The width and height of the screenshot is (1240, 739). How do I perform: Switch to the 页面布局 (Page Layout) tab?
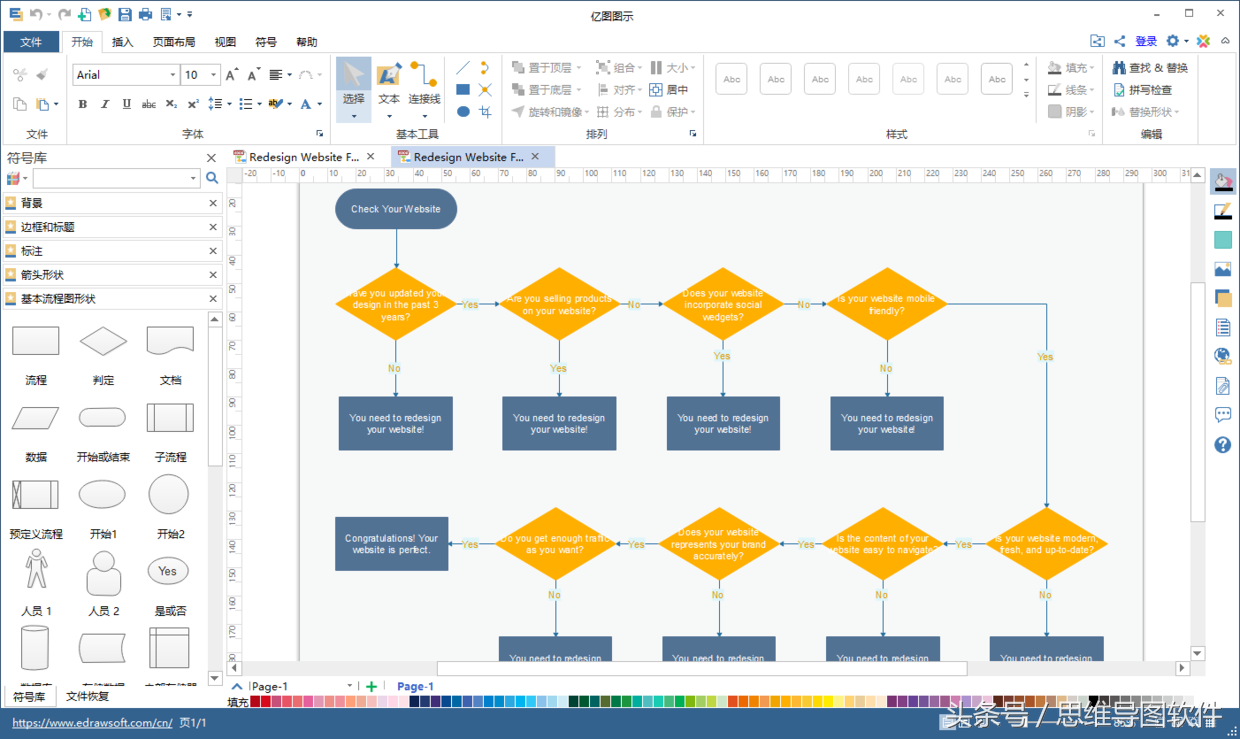[x=174, y=42]
